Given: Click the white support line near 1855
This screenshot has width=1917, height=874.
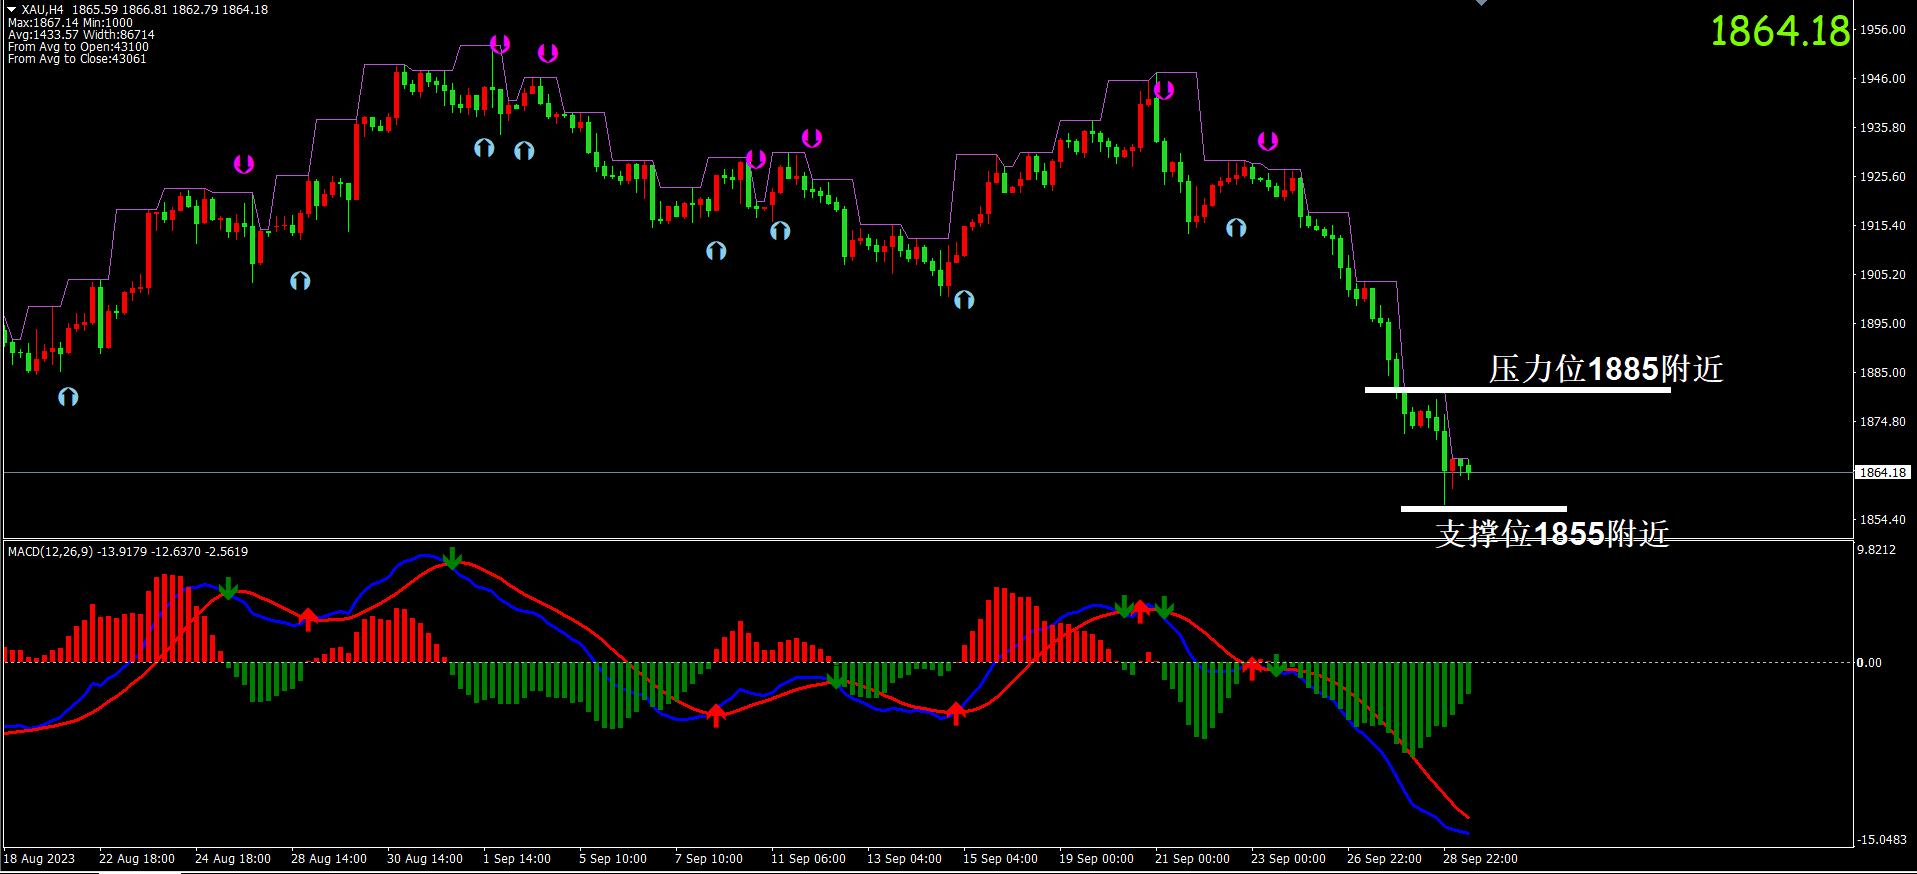Looking at the screenshot, I should tap(1483, 509).
